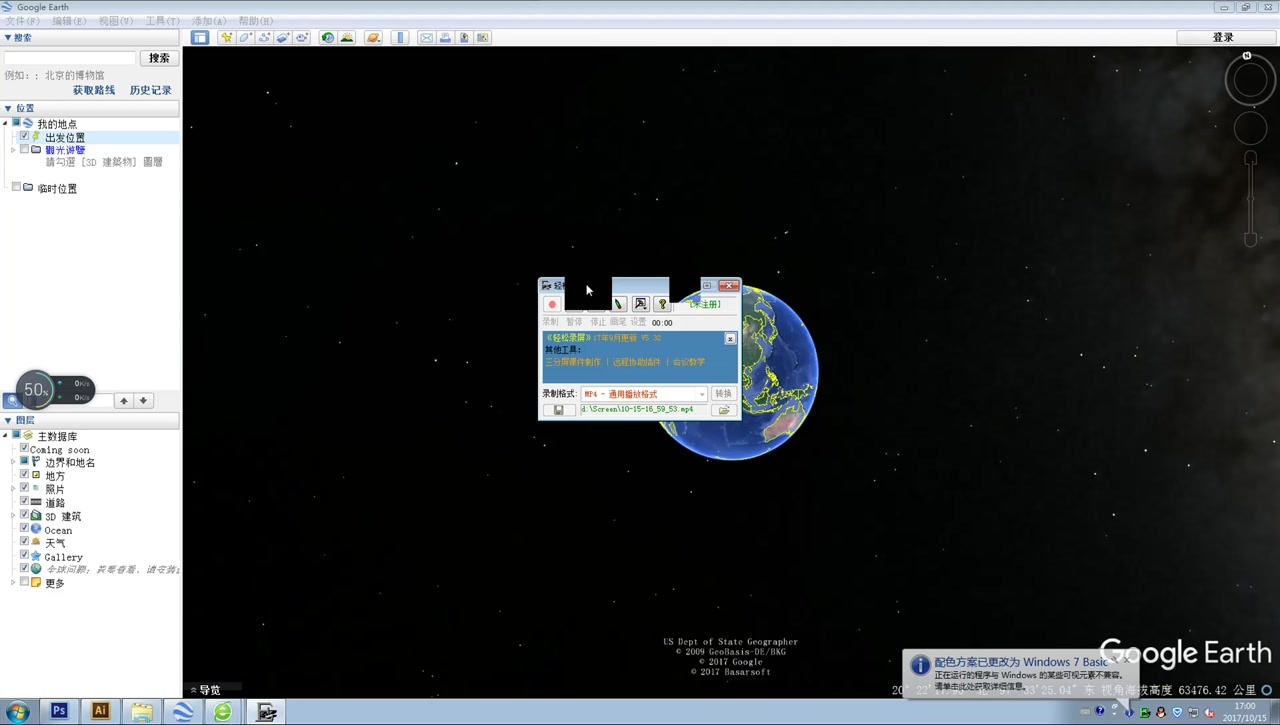Expand the 导览 tour guide bar
This screenshot has width=1280, height=725.
pyautogui.click(x=205, y=690)
